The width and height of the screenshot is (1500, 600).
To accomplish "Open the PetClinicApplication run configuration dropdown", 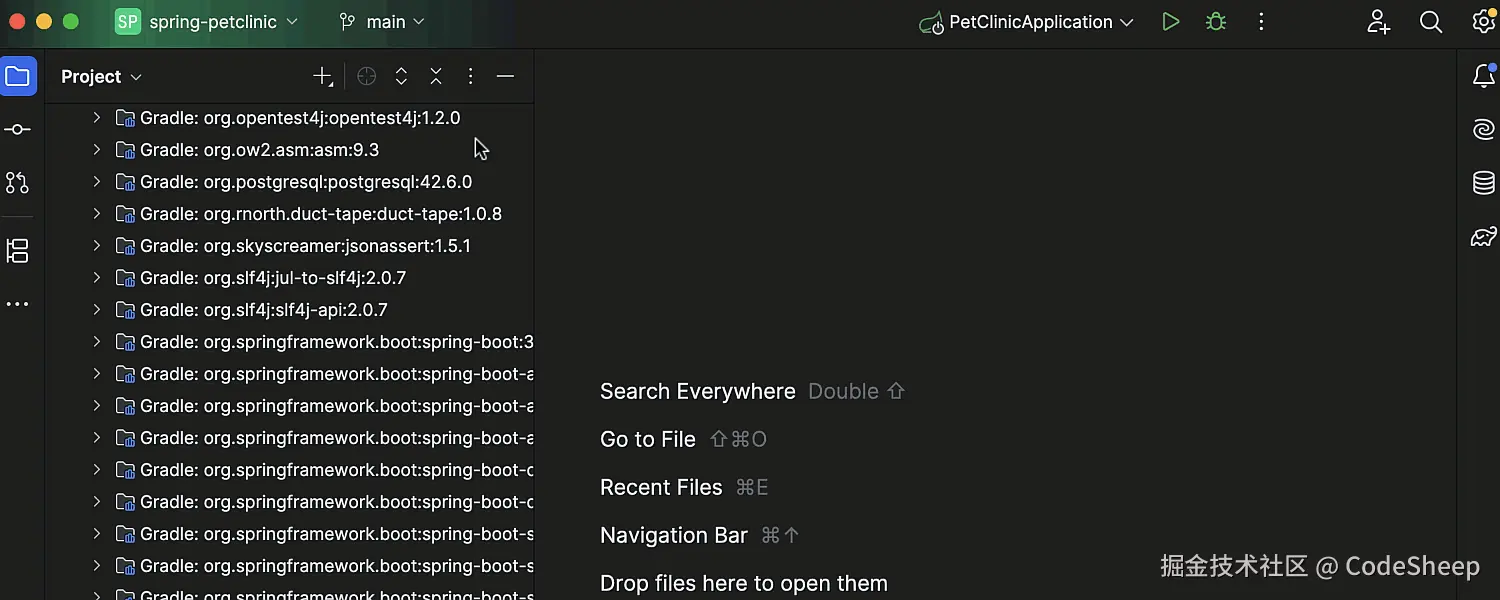I will coord(1028,22).
